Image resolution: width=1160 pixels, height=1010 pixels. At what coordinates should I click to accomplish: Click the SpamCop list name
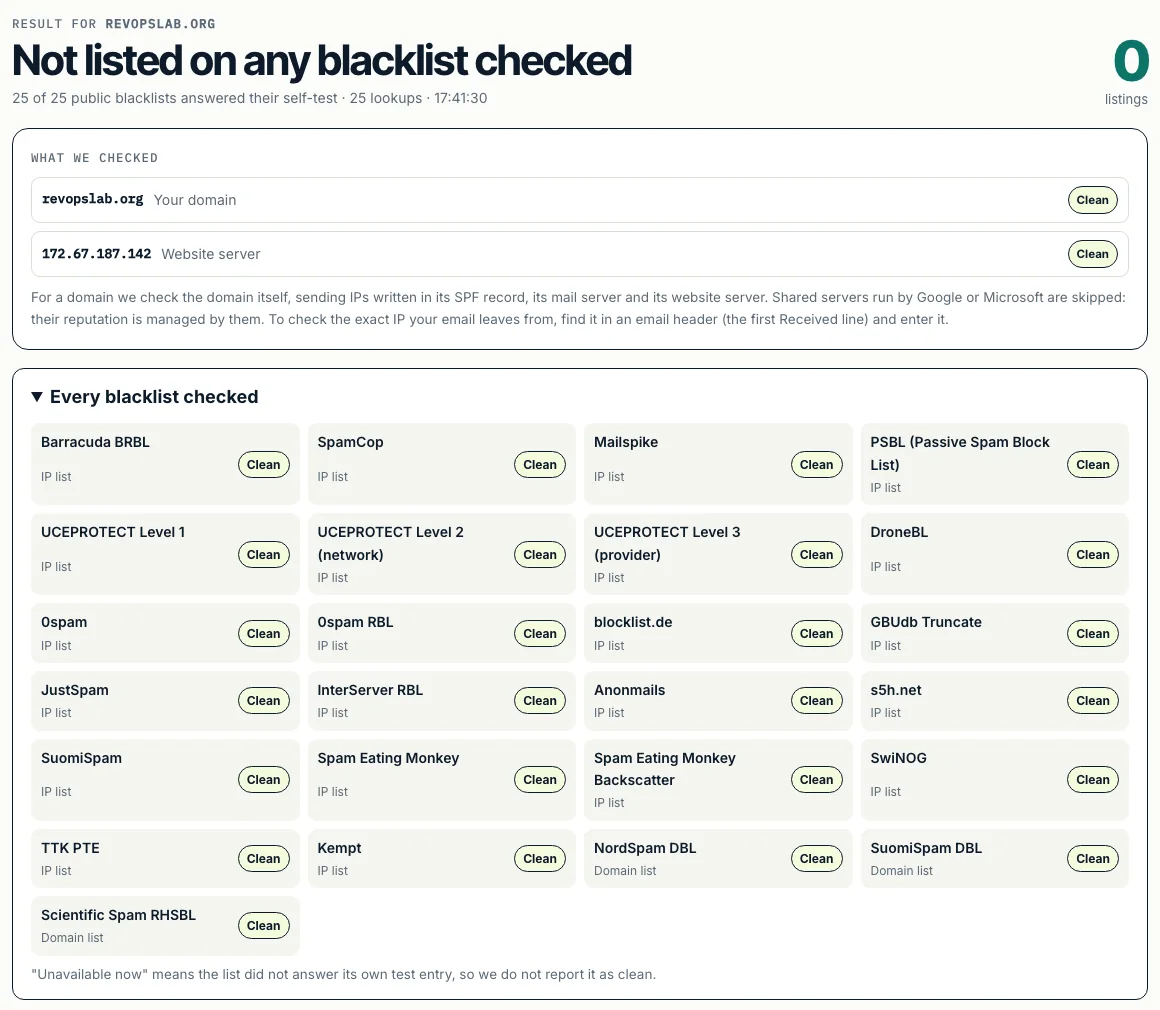(350, 442)
